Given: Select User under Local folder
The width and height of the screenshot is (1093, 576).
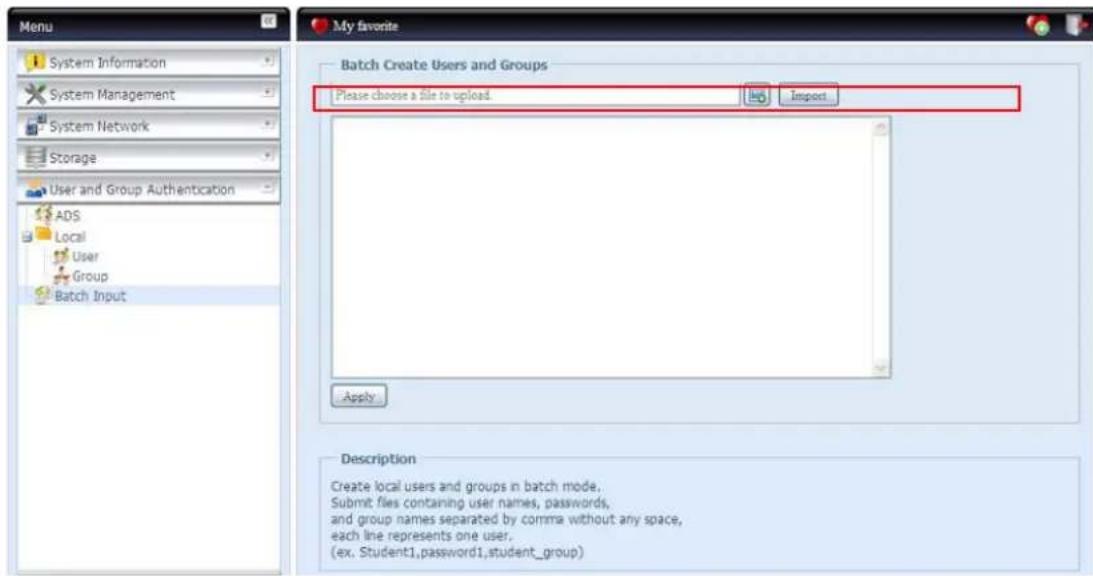Looking at the screenshot, I should coord(78,256).
